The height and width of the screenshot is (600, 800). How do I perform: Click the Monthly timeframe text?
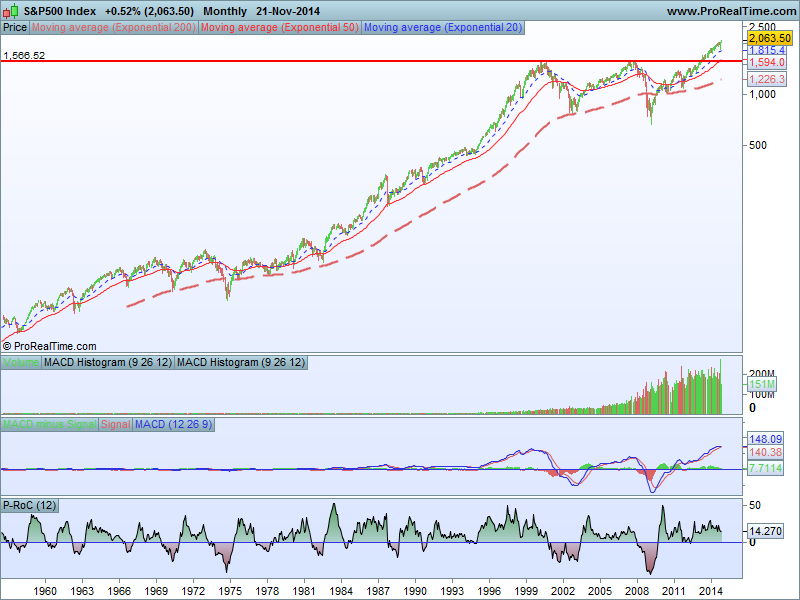tap(225, 11)
